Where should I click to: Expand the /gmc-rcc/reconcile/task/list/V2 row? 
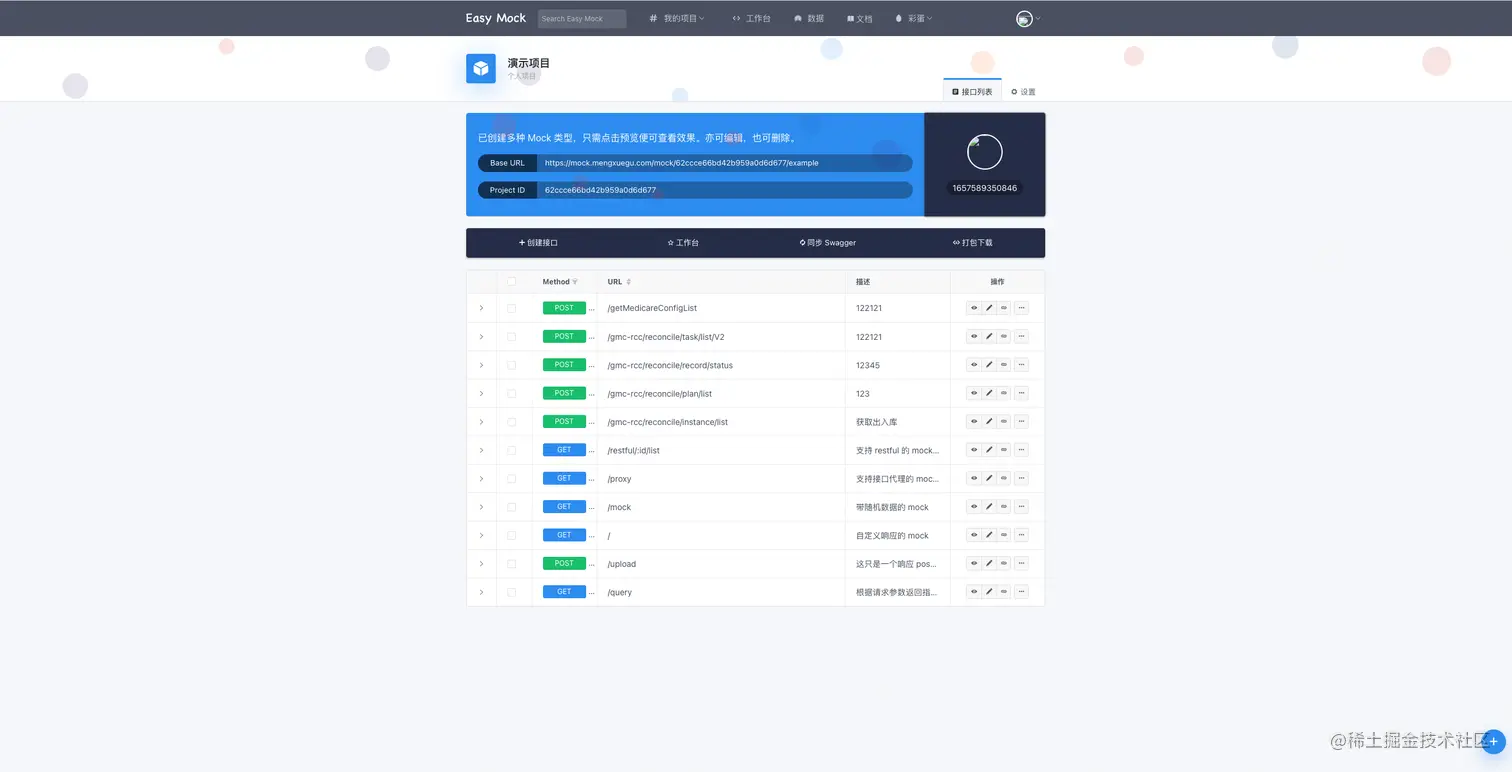coord(481,336)
